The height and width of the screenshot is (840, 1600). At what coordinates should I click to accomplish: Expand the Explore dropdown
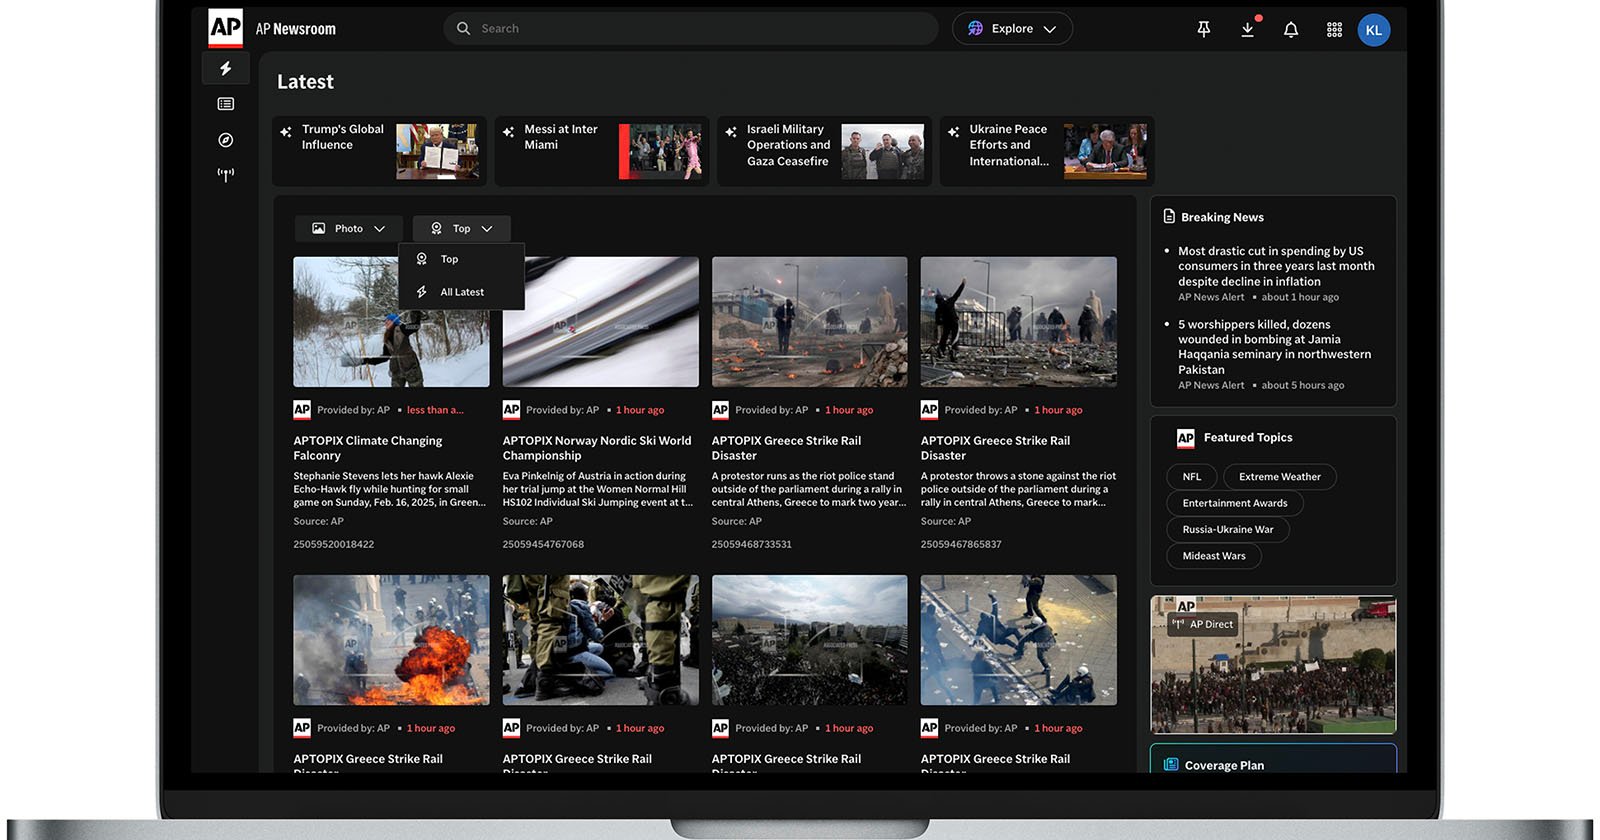point(1012,29)
